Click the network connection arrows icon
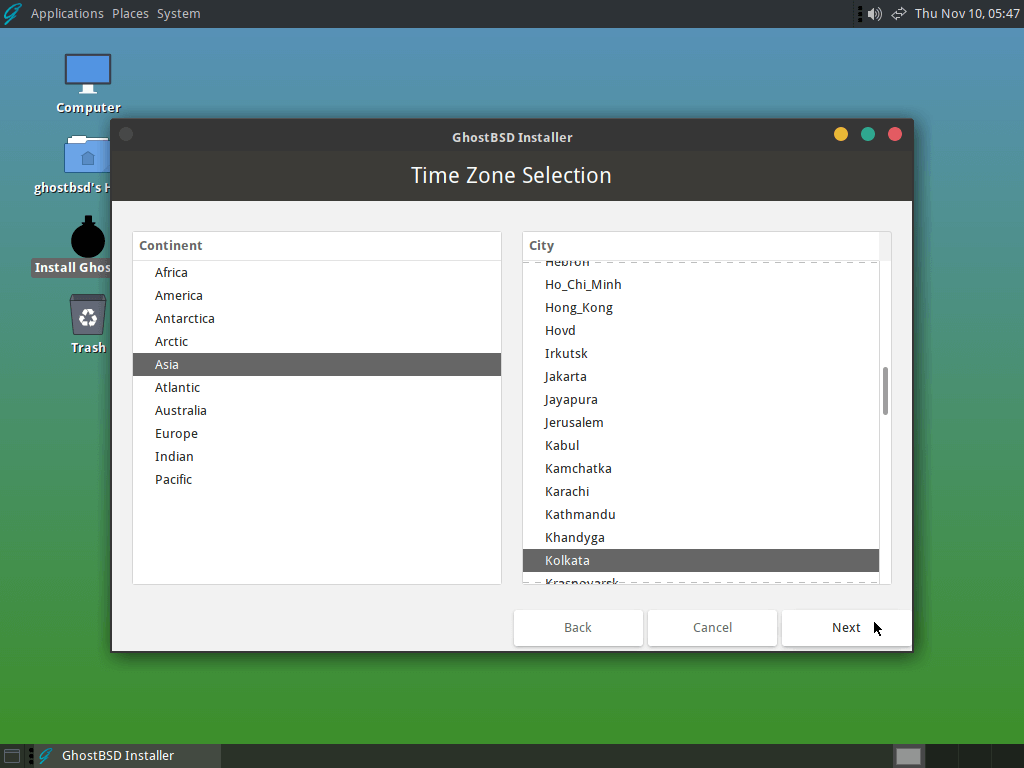1024x768 pixels. 899,14
